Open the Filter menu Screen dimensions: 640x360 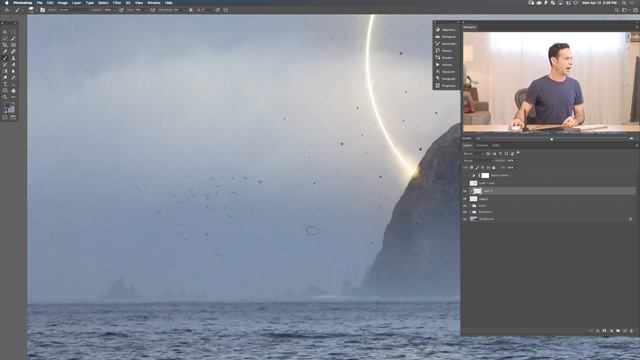click(117, 3)
